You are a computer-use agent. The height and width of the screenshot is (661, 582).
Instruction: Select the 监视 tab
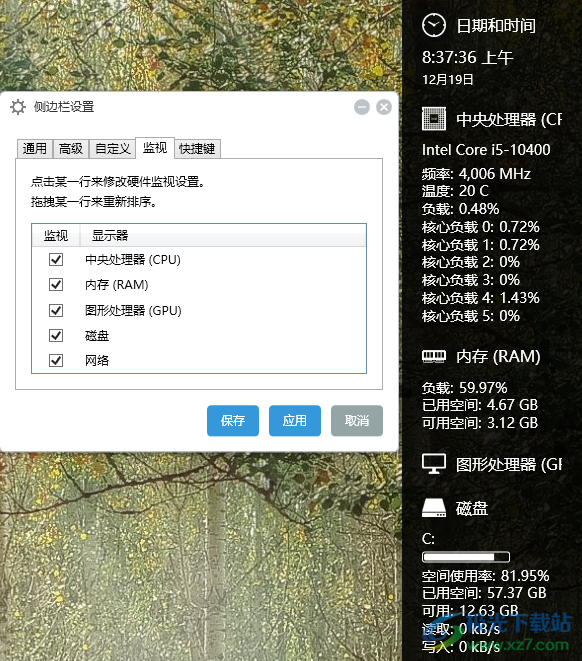pyautogui.click(x=155, y=148)
